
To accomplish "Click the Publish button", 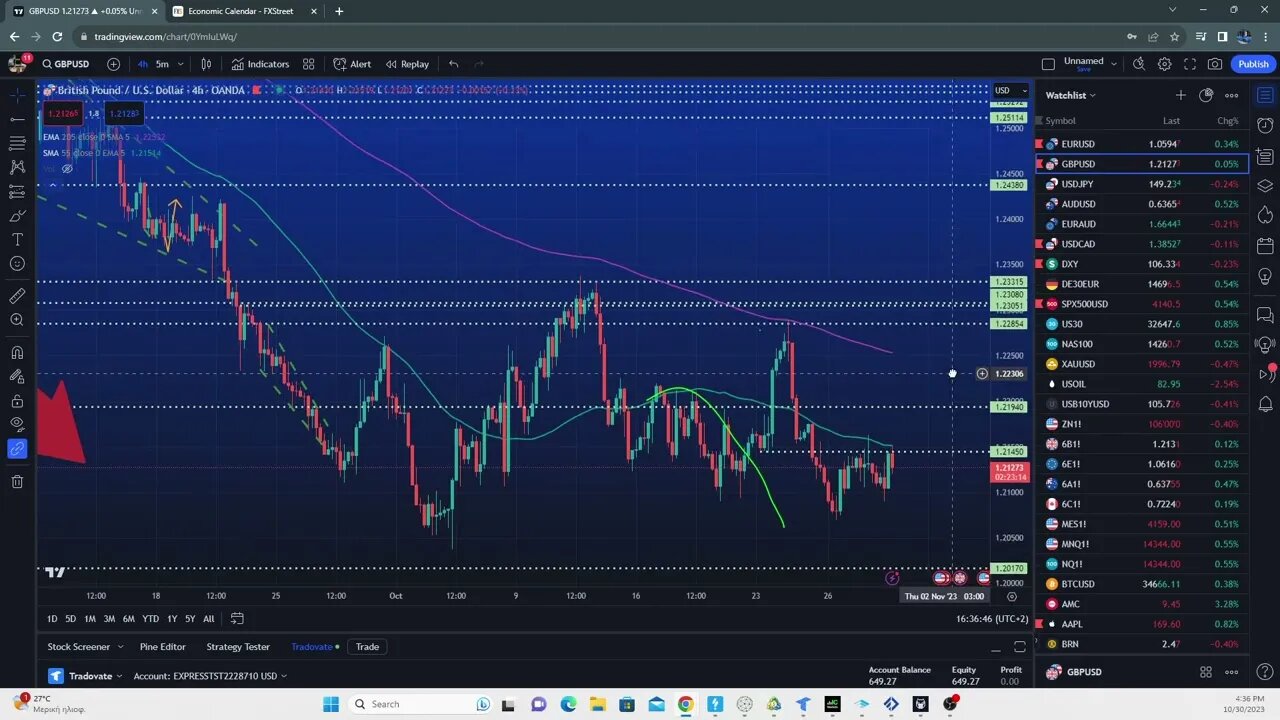I will [x=1253, y=64].
